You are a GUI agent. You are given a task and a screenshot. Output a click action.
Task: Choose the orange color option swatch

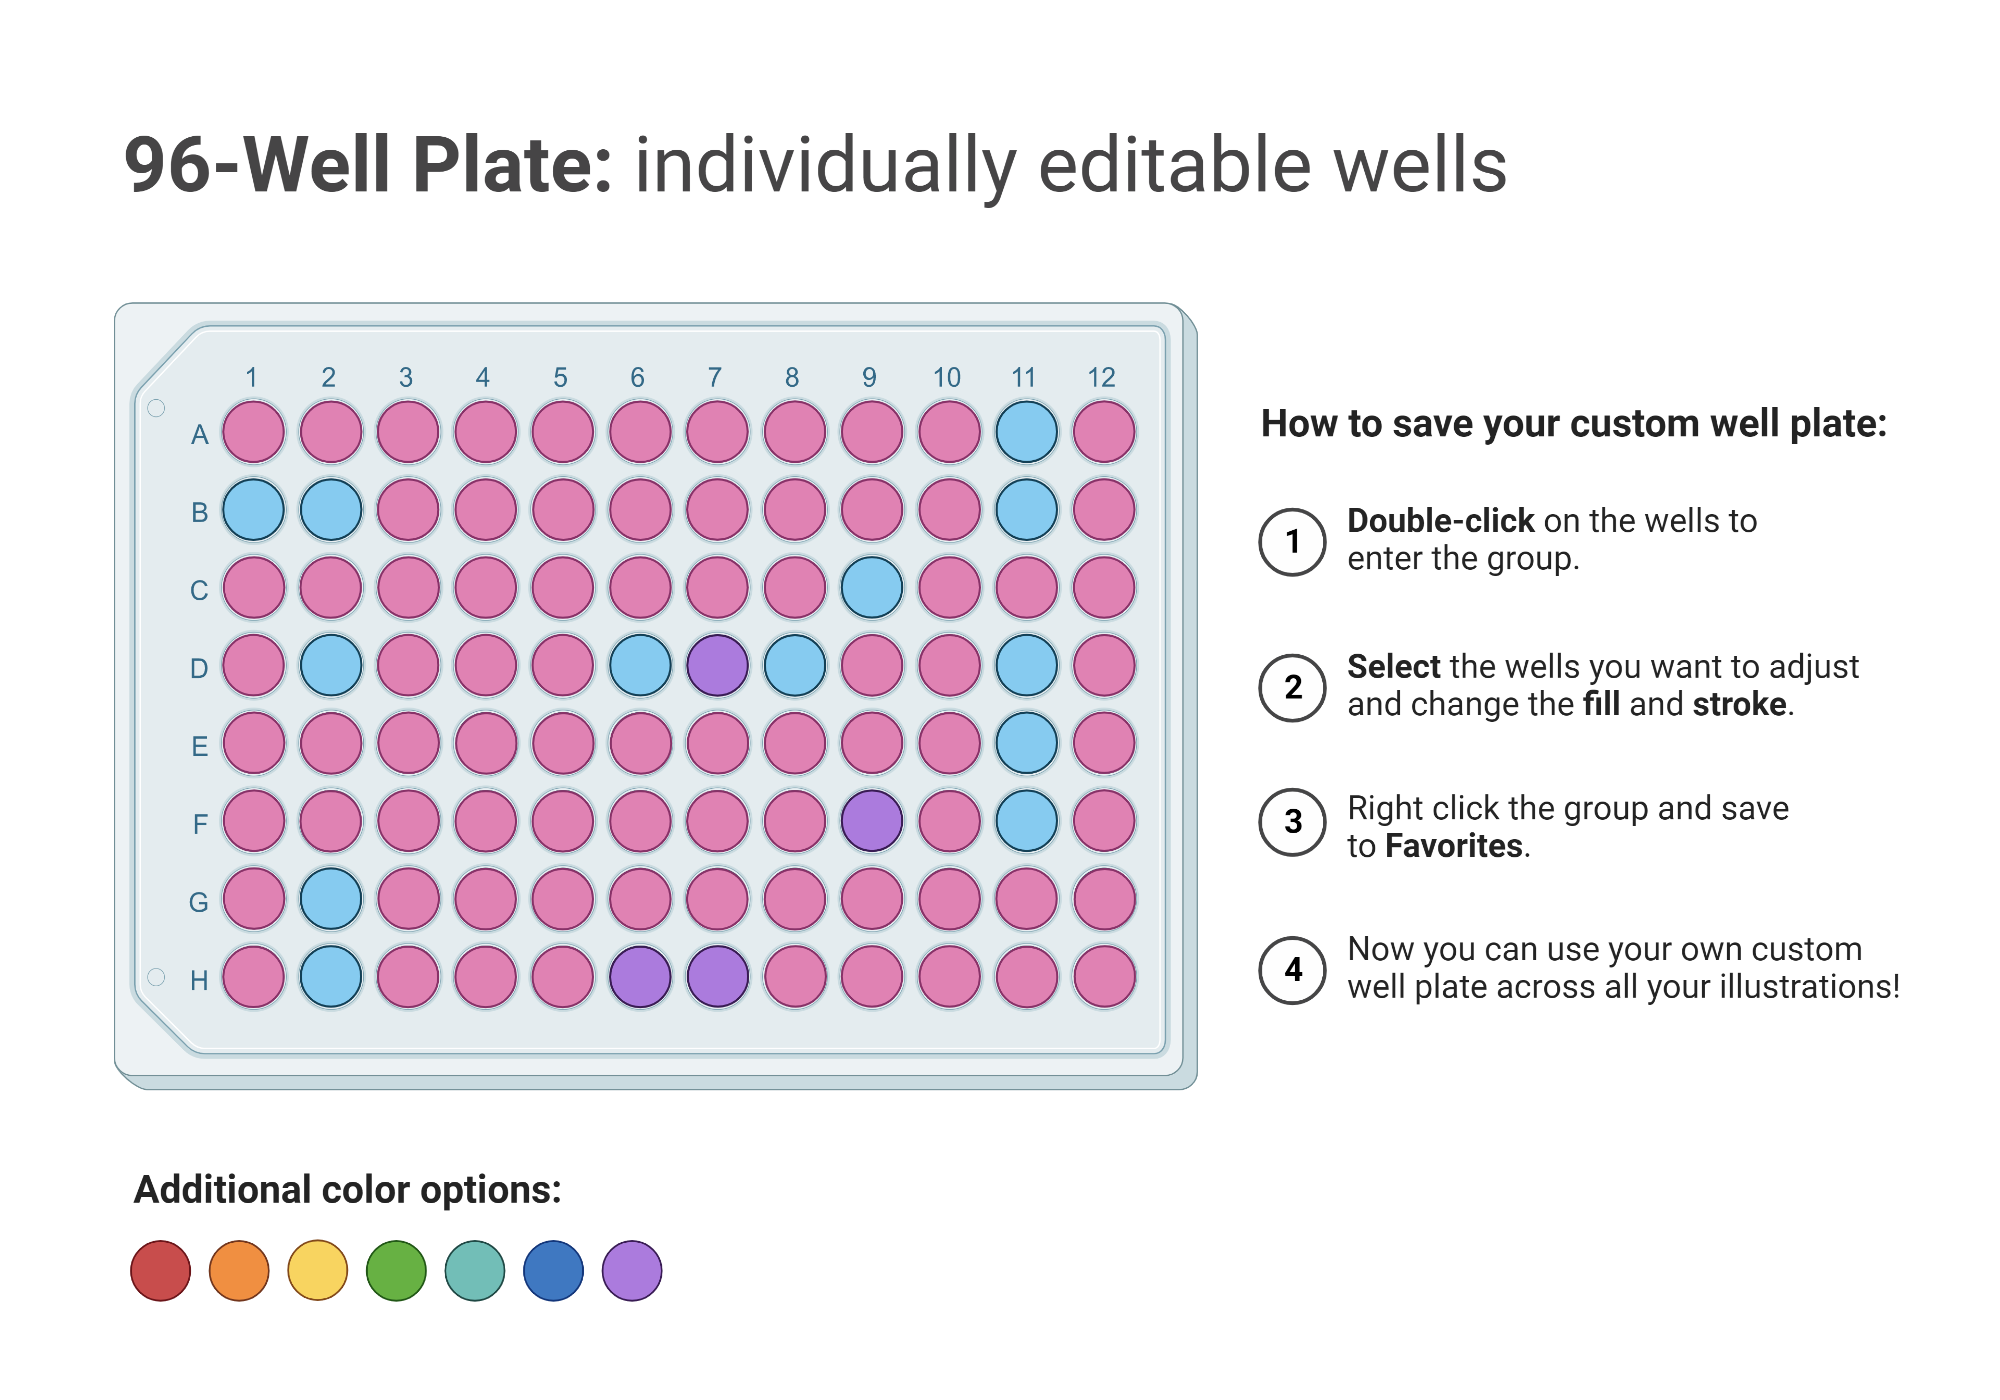[x=239, y=1271]
